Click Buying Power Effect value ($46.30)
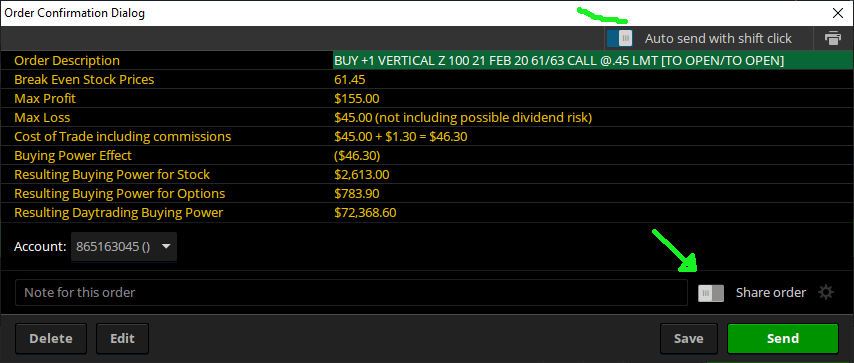Screen dimensions: 854x363 tap(357, 156)
